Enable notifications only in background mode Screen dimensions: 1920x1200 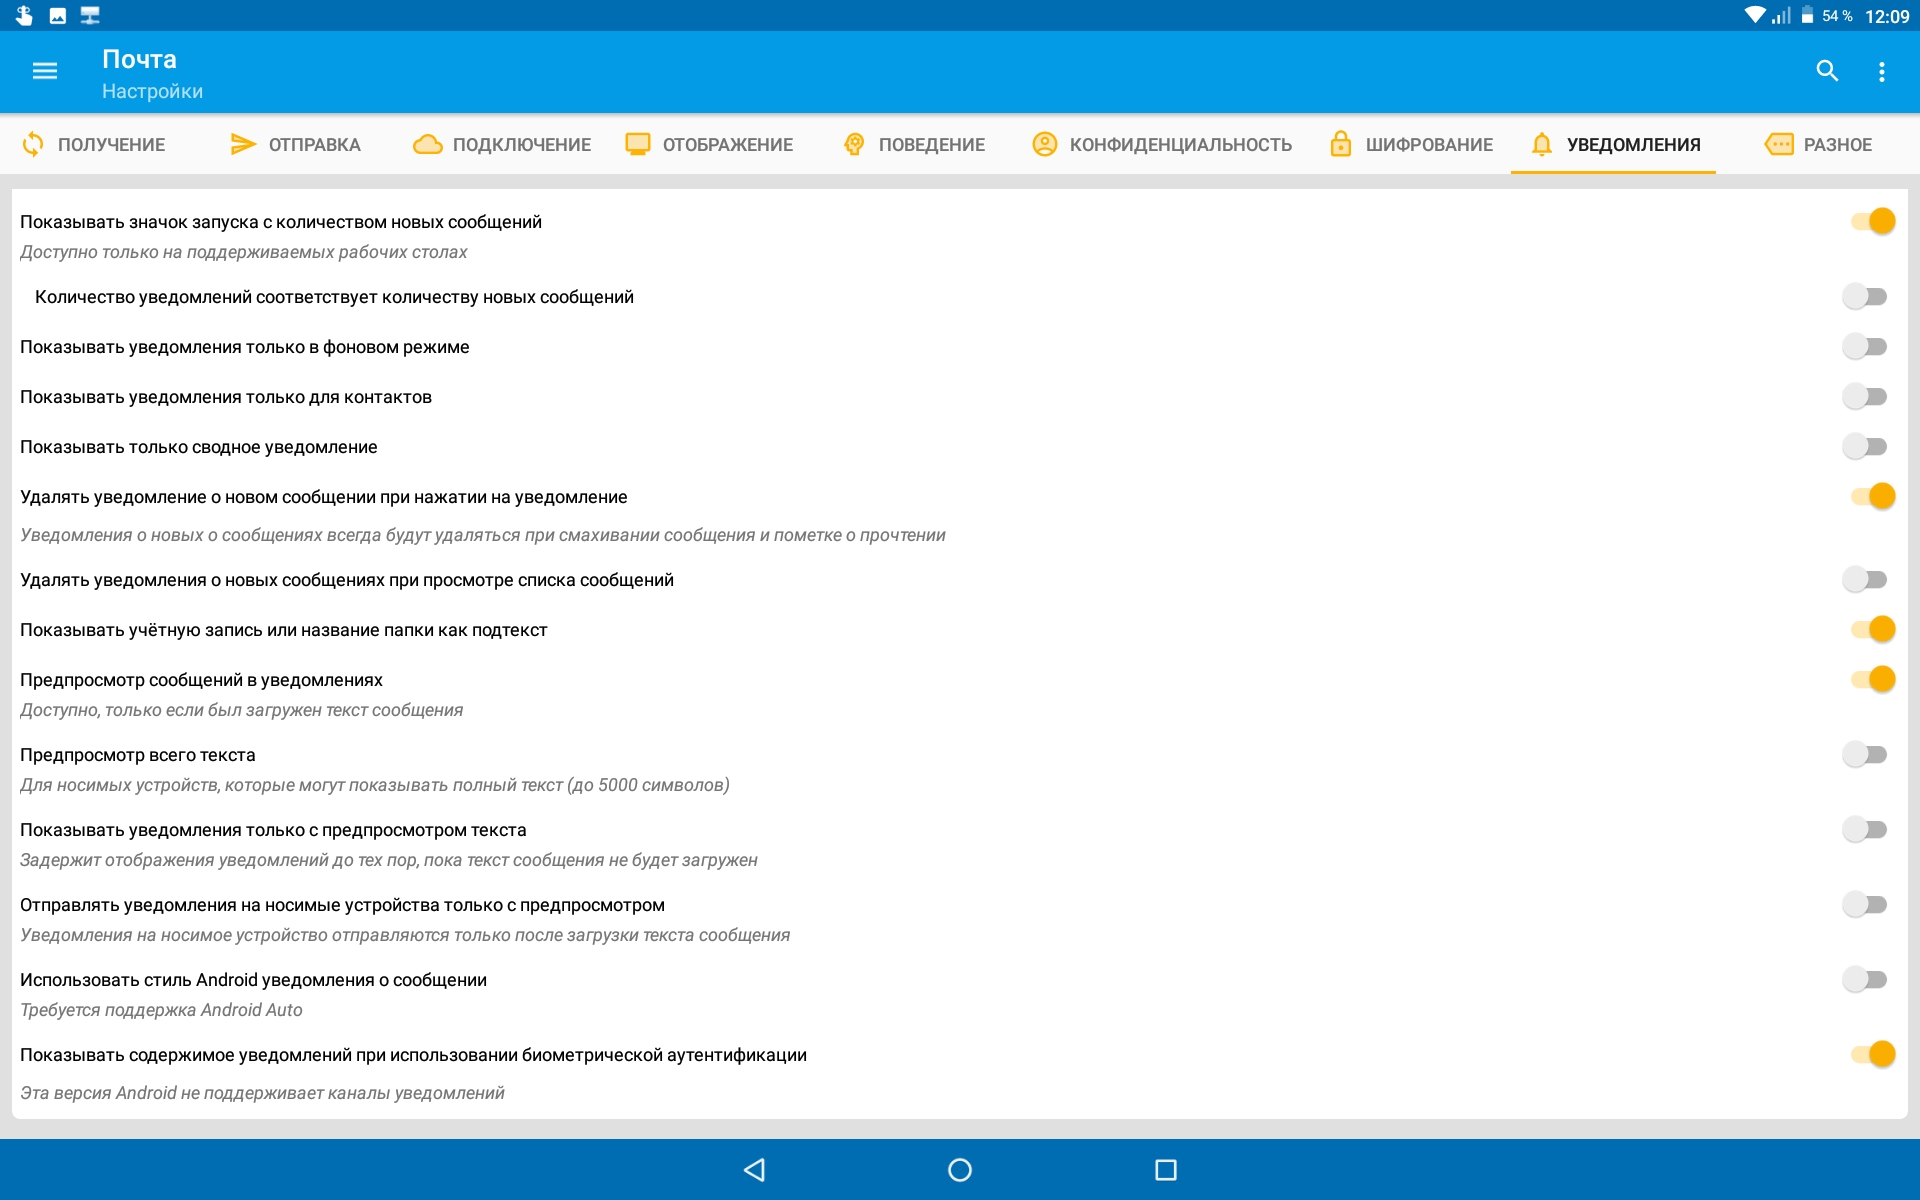click(1865, 347)
